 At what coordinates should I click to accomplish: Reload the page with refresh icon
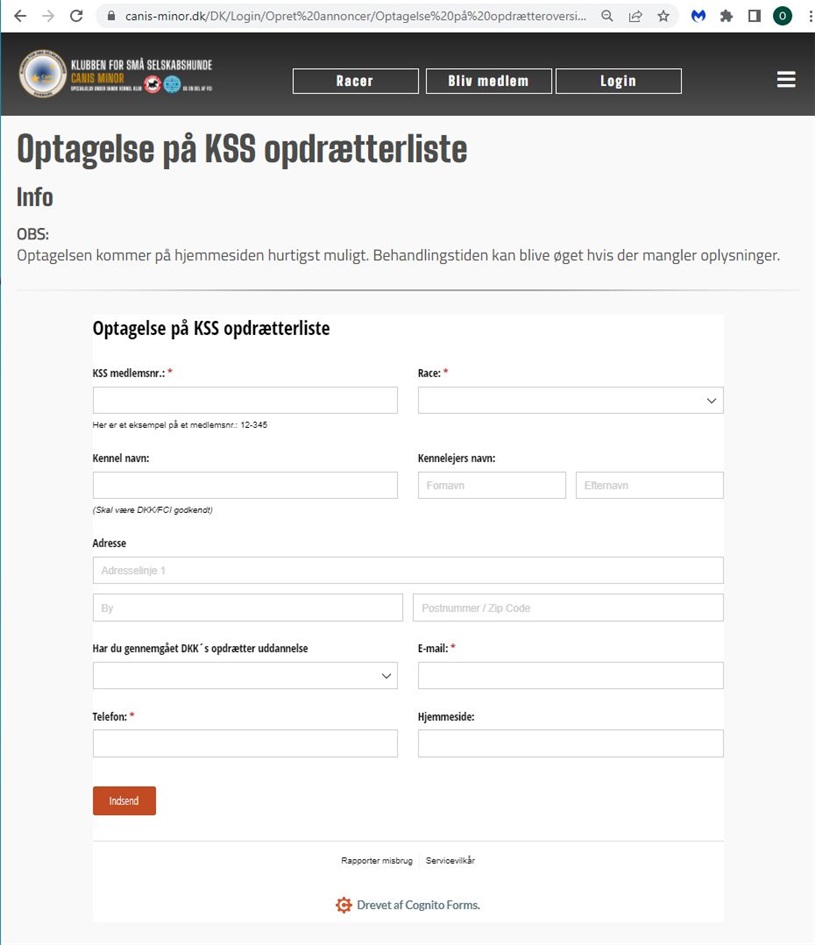click(76, 16)
